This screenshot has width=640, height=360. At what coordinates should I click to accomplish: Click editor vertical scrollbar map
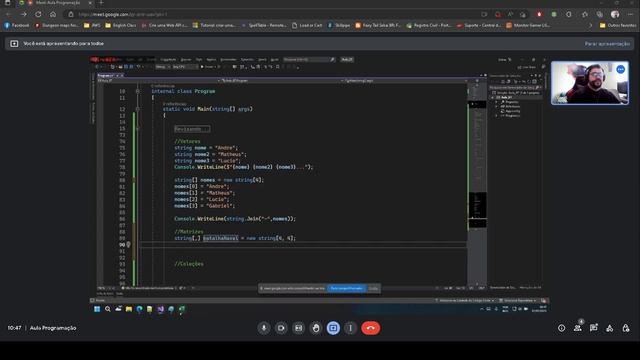477,184
